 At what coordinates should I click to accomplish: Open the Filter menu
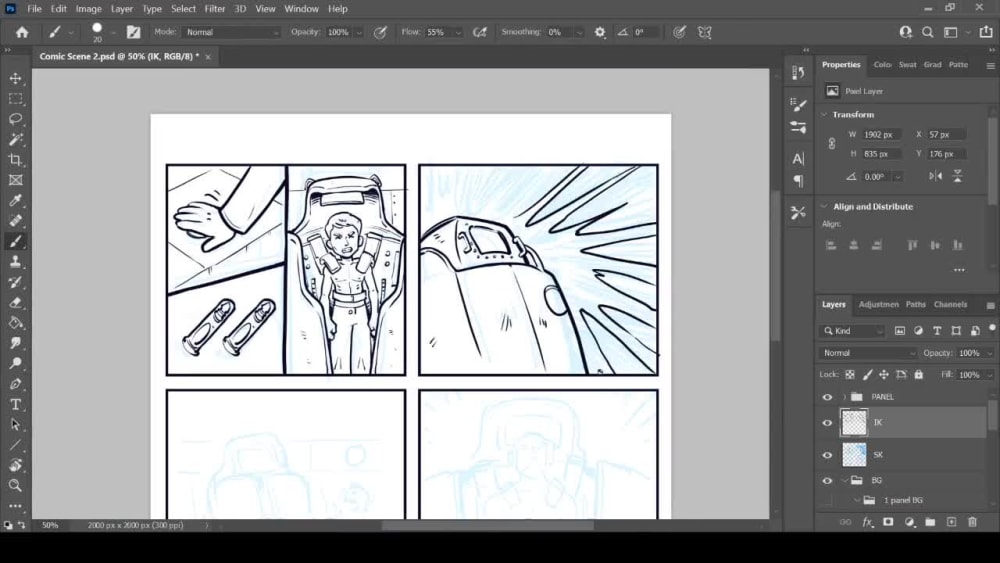pyautogui.click(x=215, y=9)
